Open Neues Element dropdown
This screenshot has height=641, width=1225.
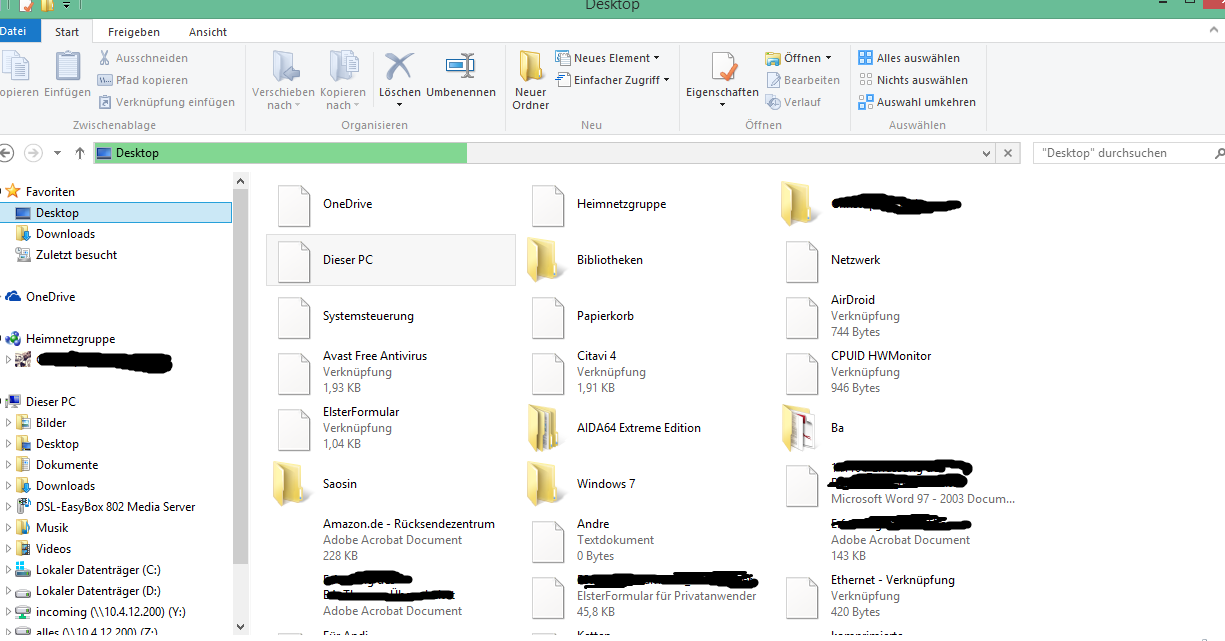(607, 58)
